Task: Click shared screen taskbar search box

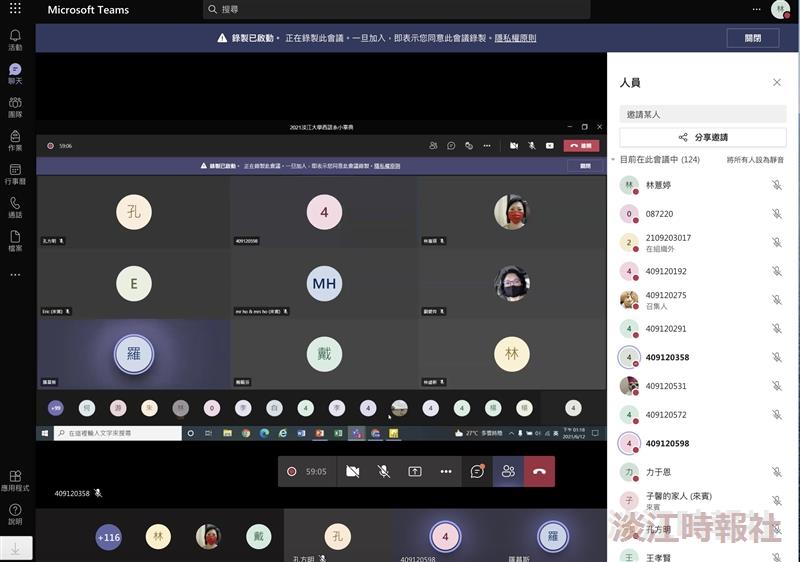Action: pos(118,433)
